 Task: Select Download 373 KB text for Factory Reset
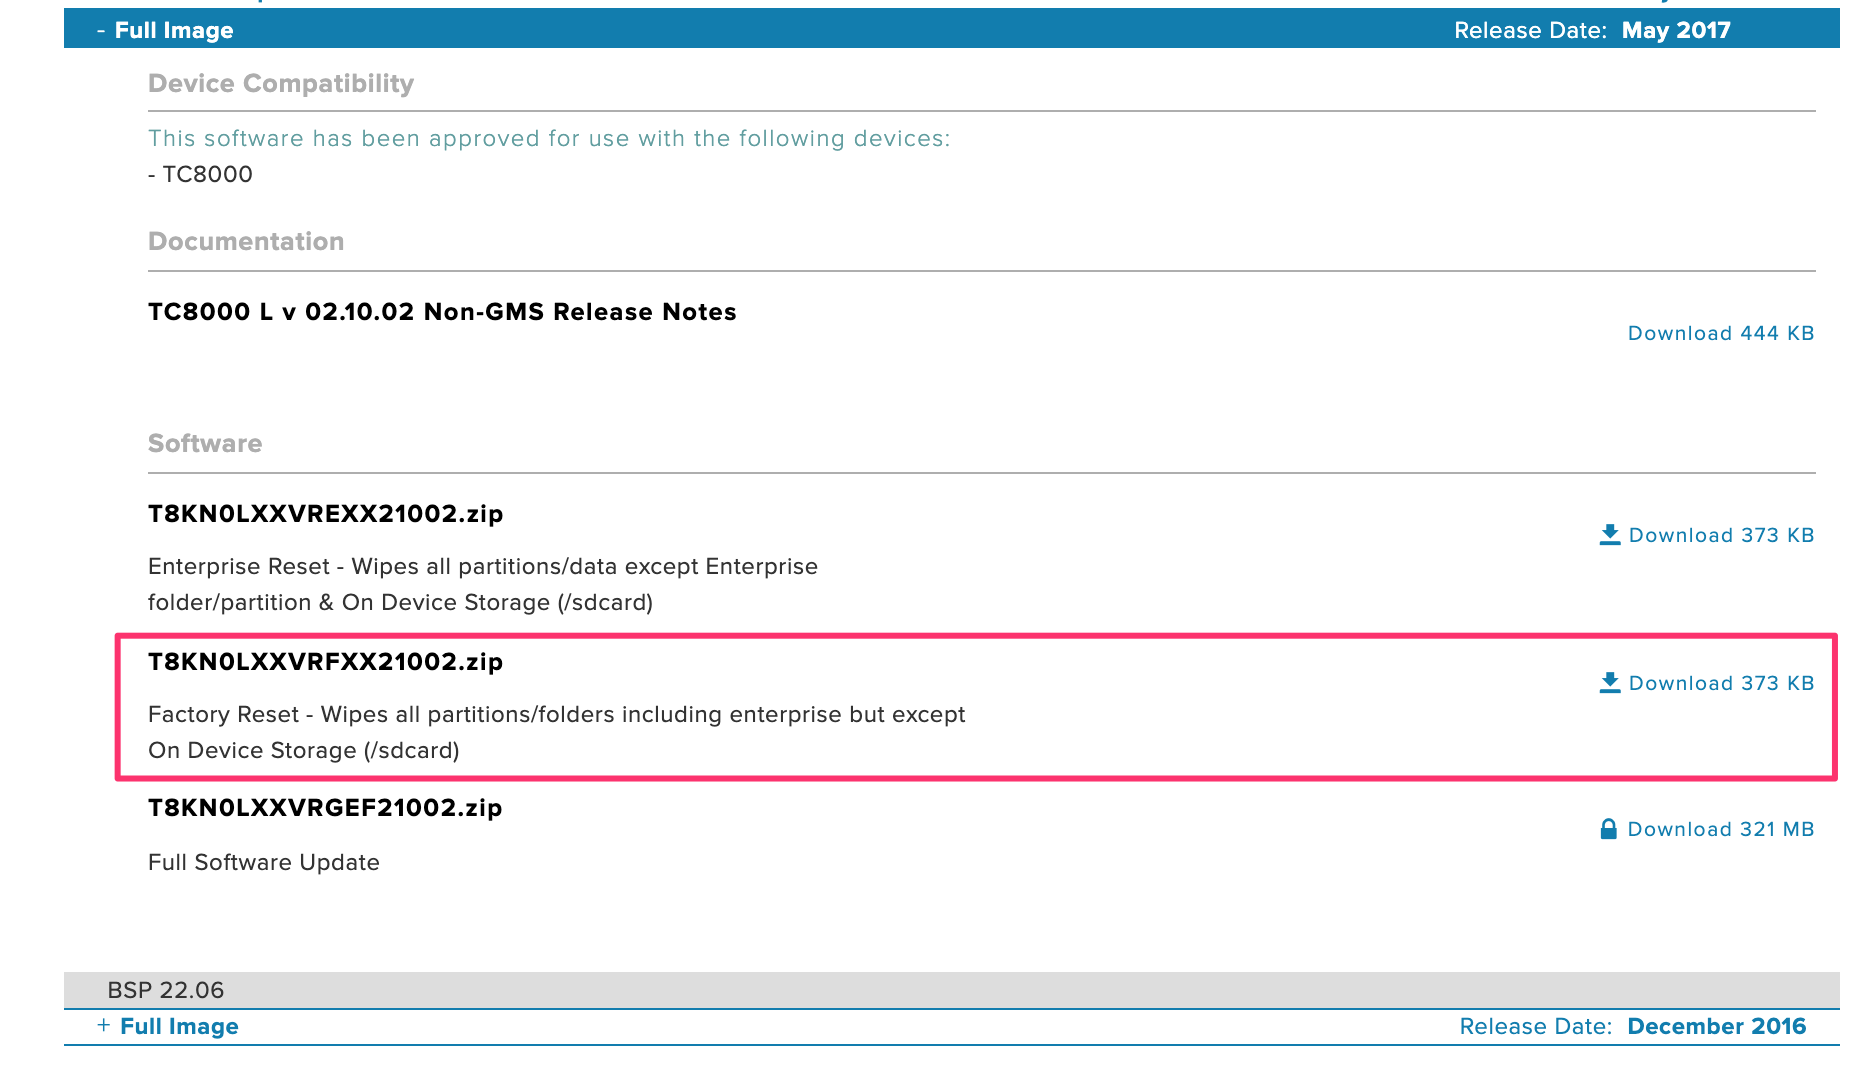pyautogui.click(x=1721, y=683)
